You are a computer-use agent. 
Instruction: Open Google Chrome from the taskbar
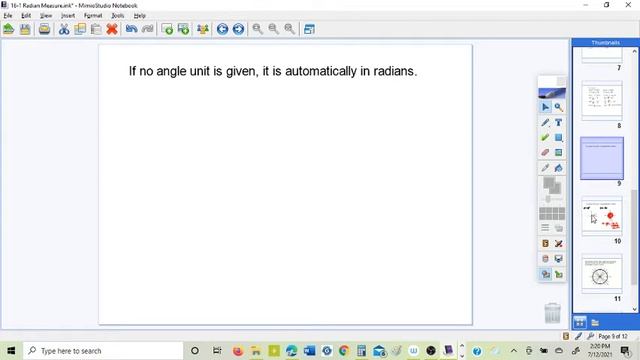[x=344, y=351]
